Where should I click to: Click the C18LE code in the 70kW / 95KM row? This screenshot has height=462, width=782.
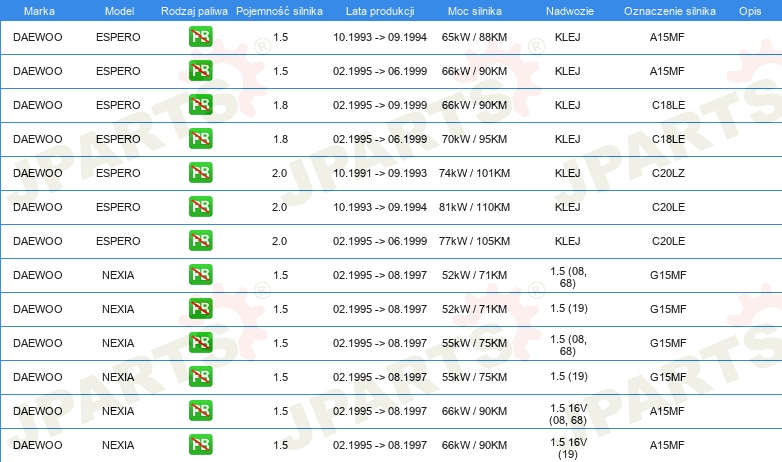pos(668,139)
